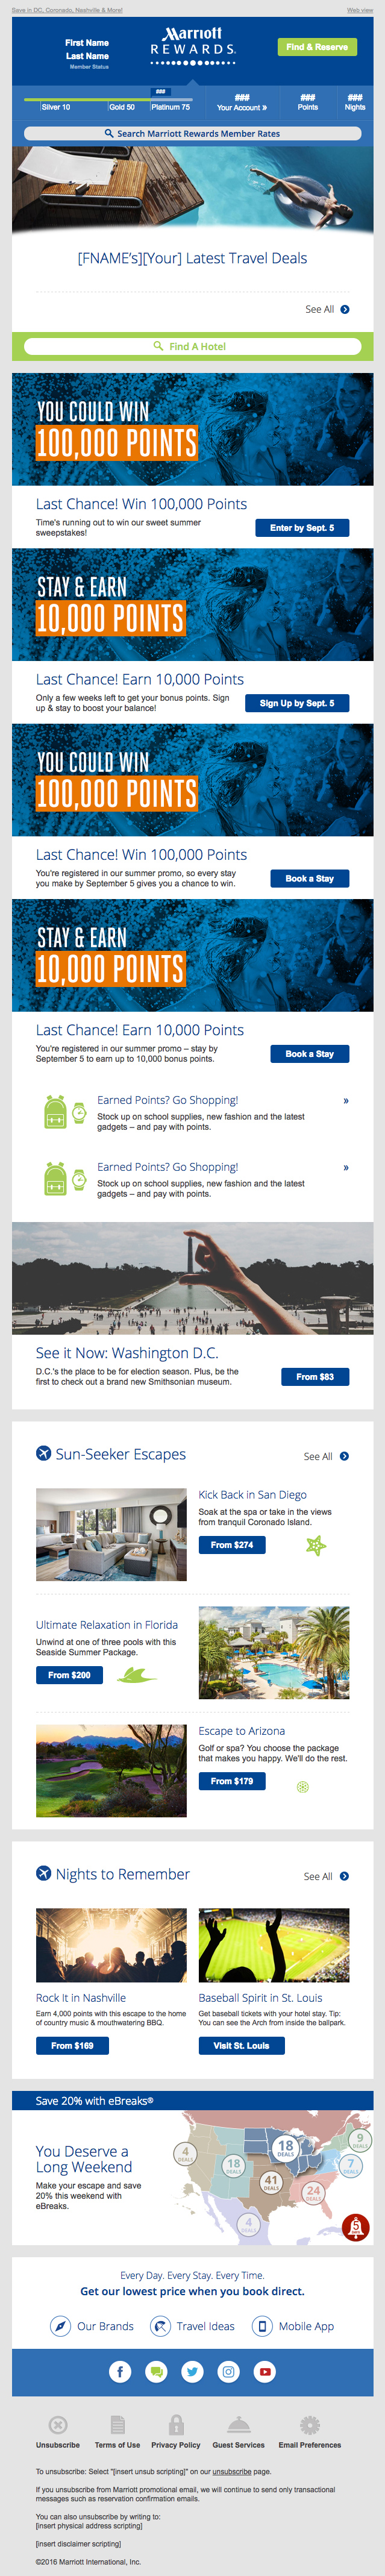This screenshot has width=385, height=2576.
Task: Open Email Preferences gear icon
Action: pos(310,2424)
